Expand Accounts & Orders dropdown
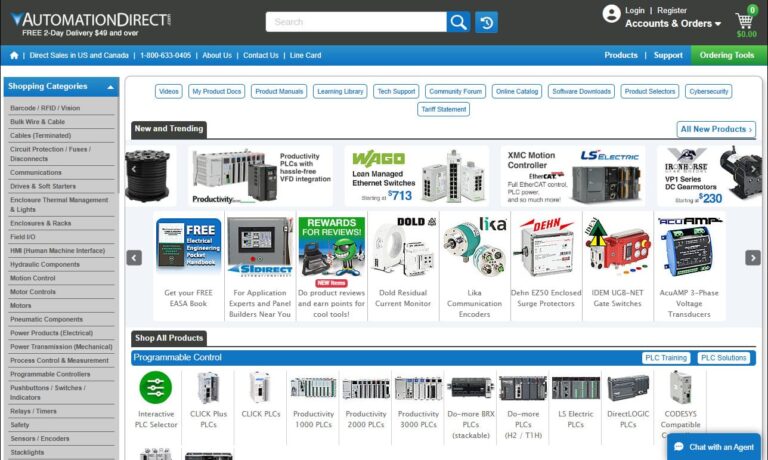 [673, 24]
